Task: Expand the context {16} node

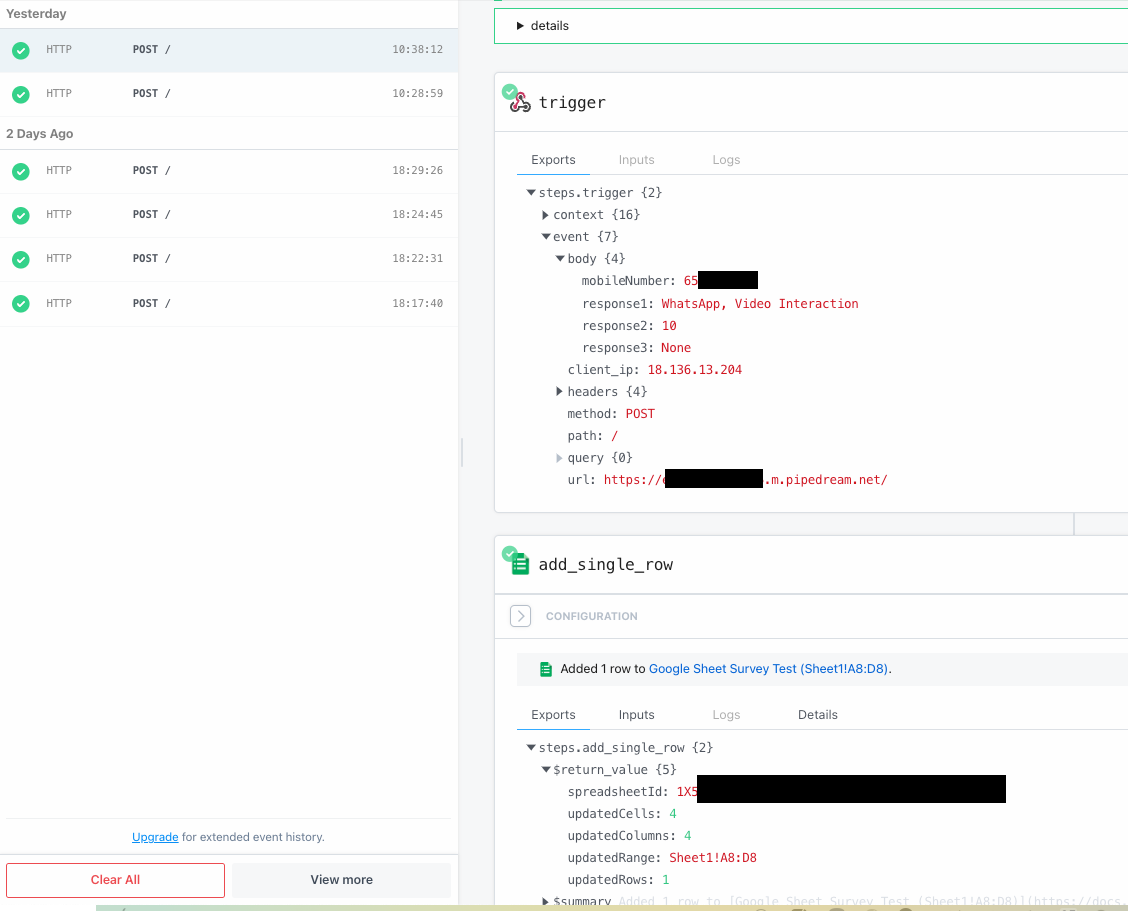Action: point(546,215)
